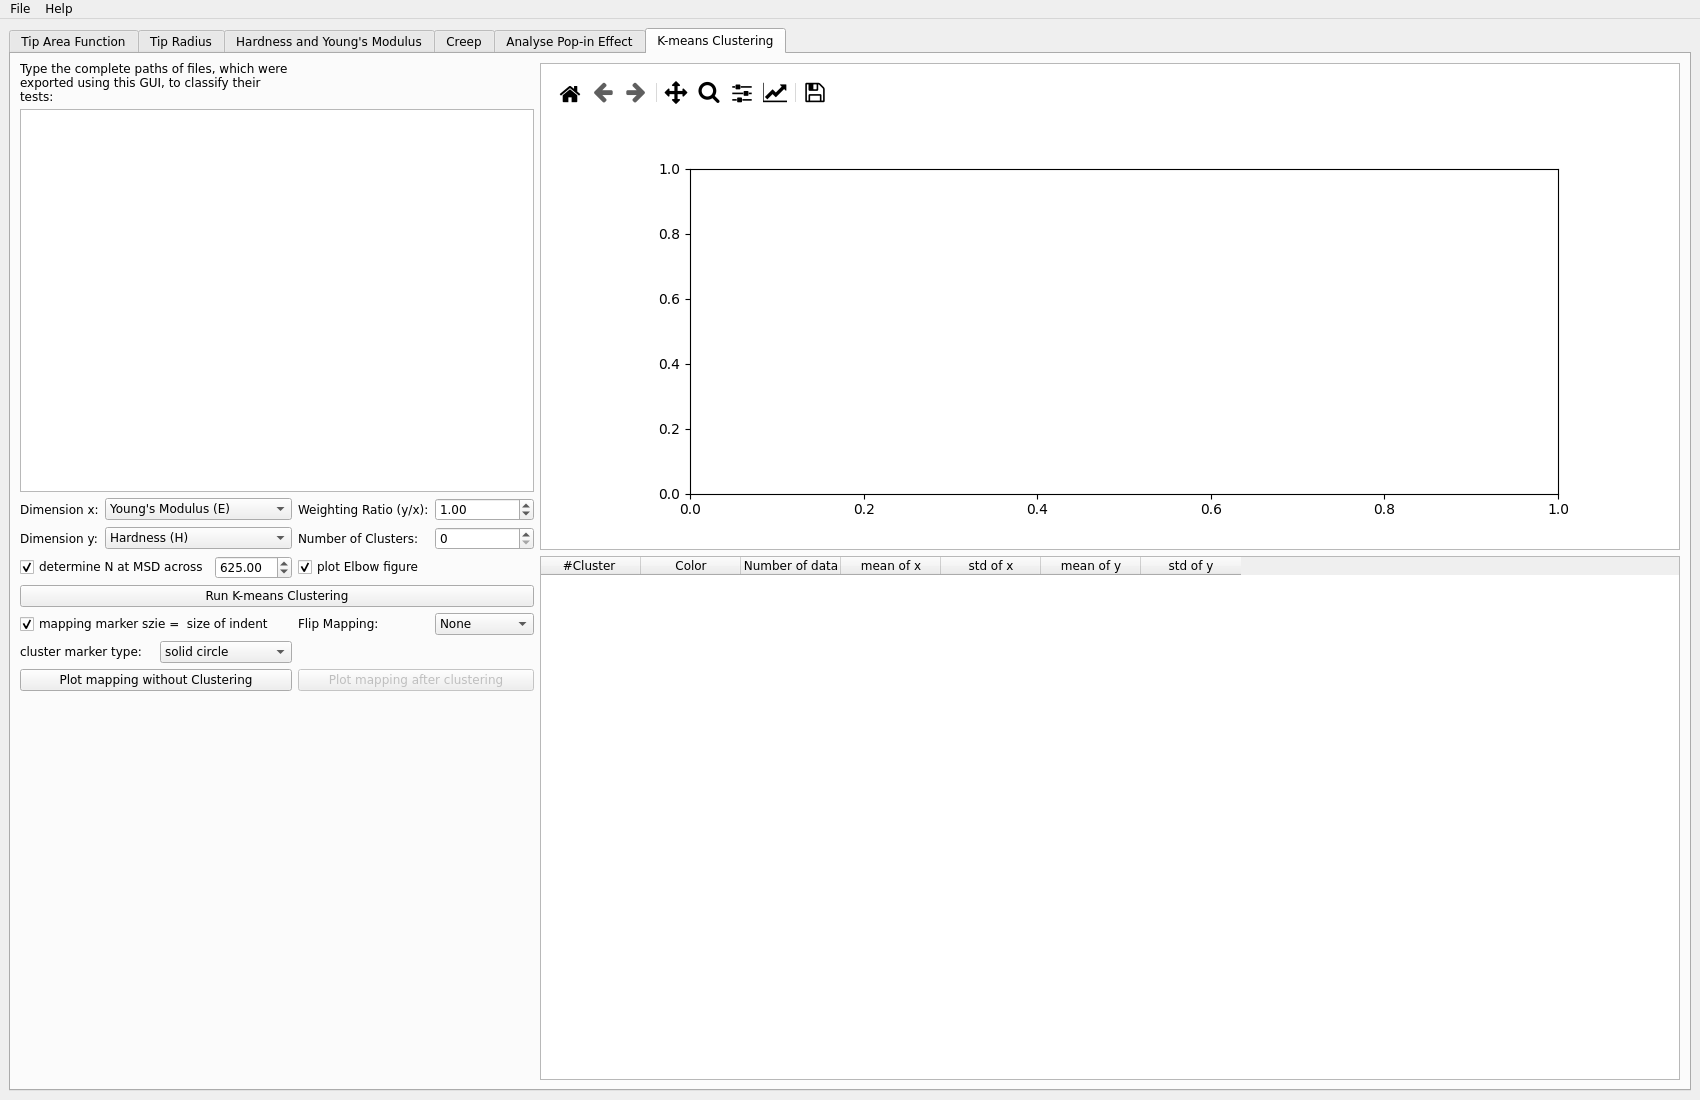Go back to previous plot view

pyautogui.click(x=603, y=93)
